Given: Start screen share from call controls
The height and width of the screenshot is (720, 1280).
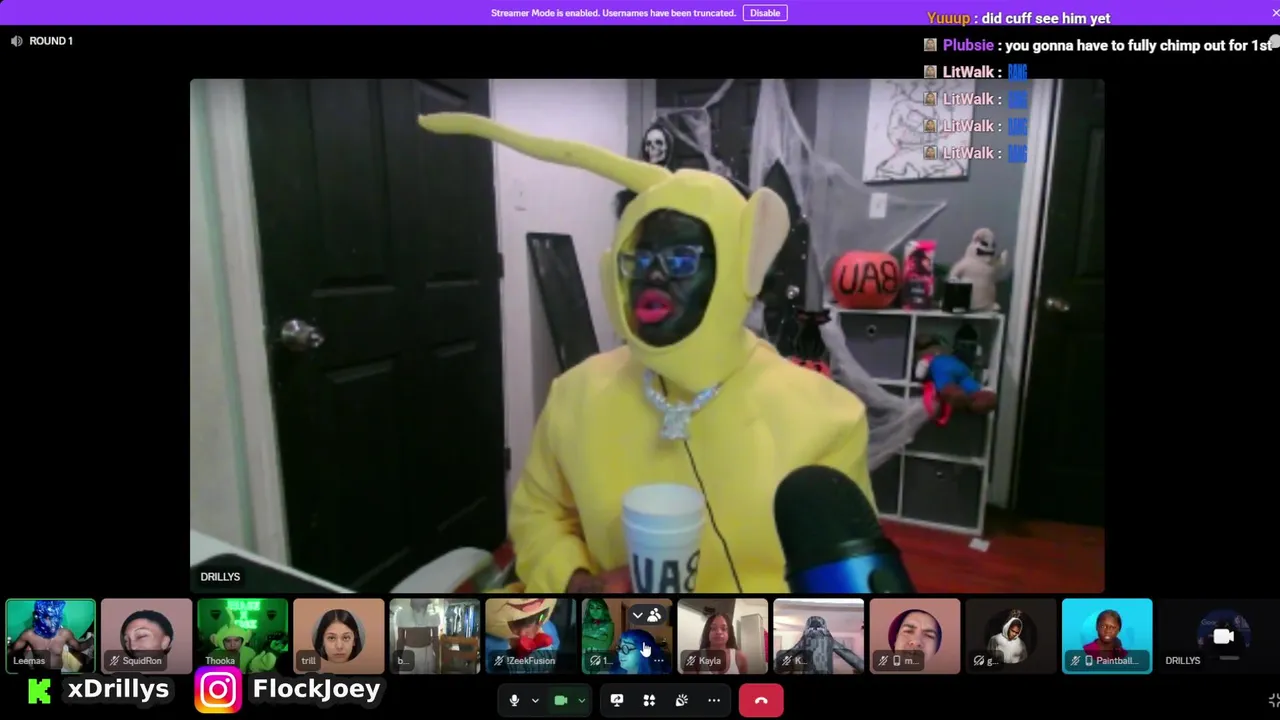Looking at the screenshot, I should [x=617, y=700].
